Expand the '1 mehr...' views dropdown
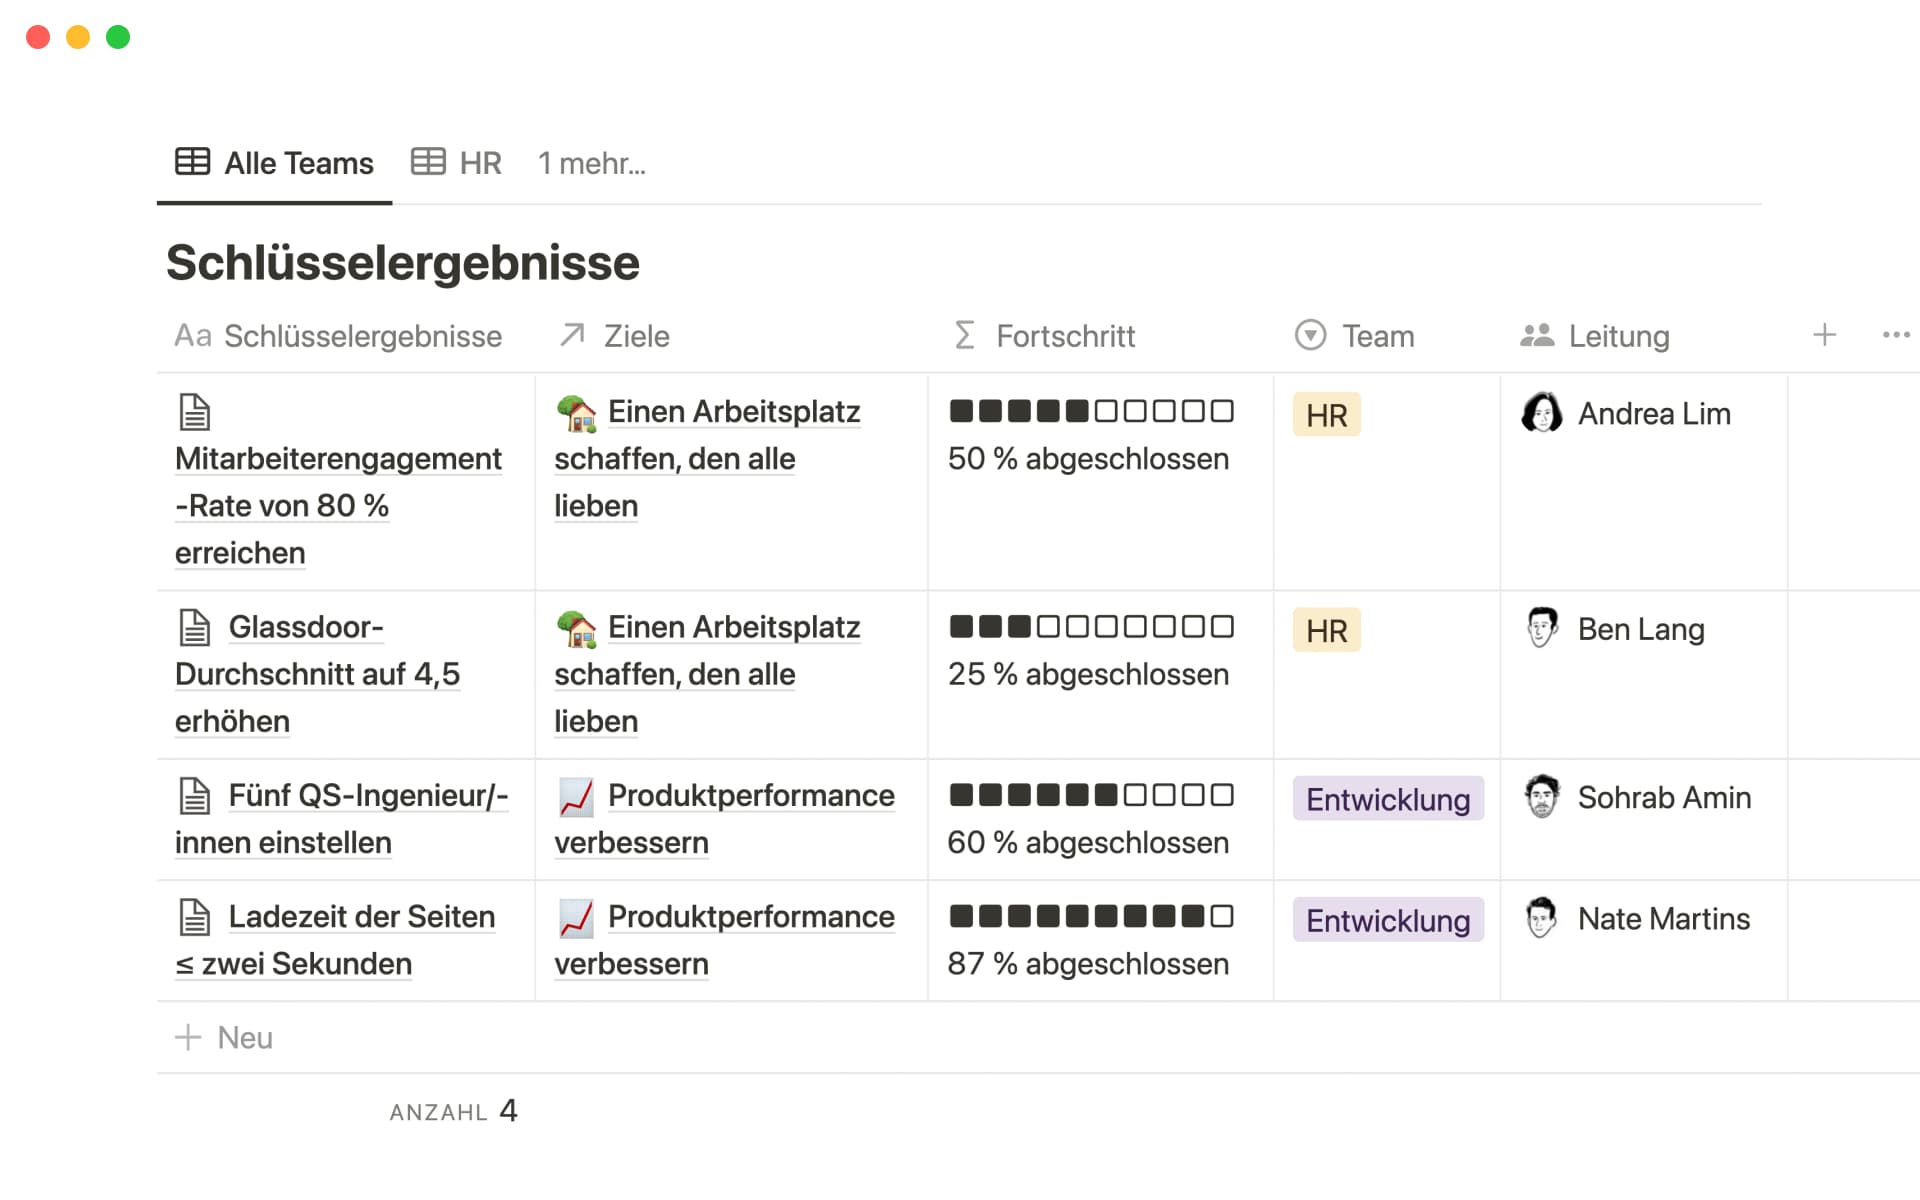Viewport: 1920px width, 1200px height. click(591, 163)
